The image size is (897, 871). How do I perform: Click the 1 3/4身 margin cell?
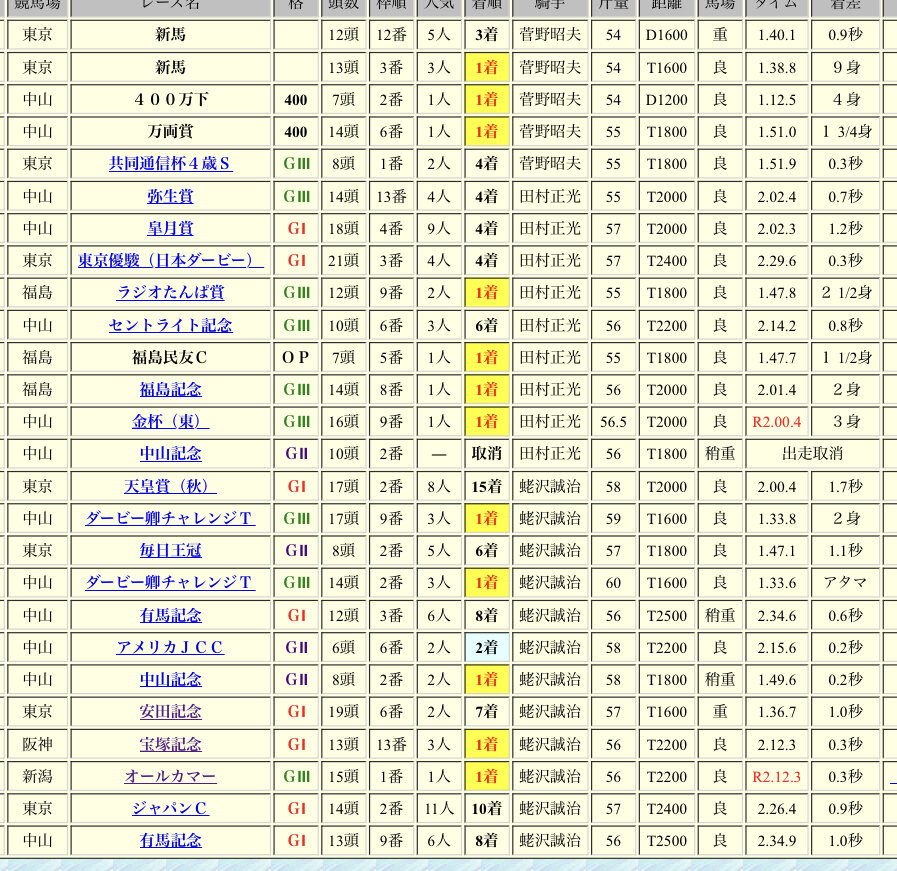pos(845,132)
